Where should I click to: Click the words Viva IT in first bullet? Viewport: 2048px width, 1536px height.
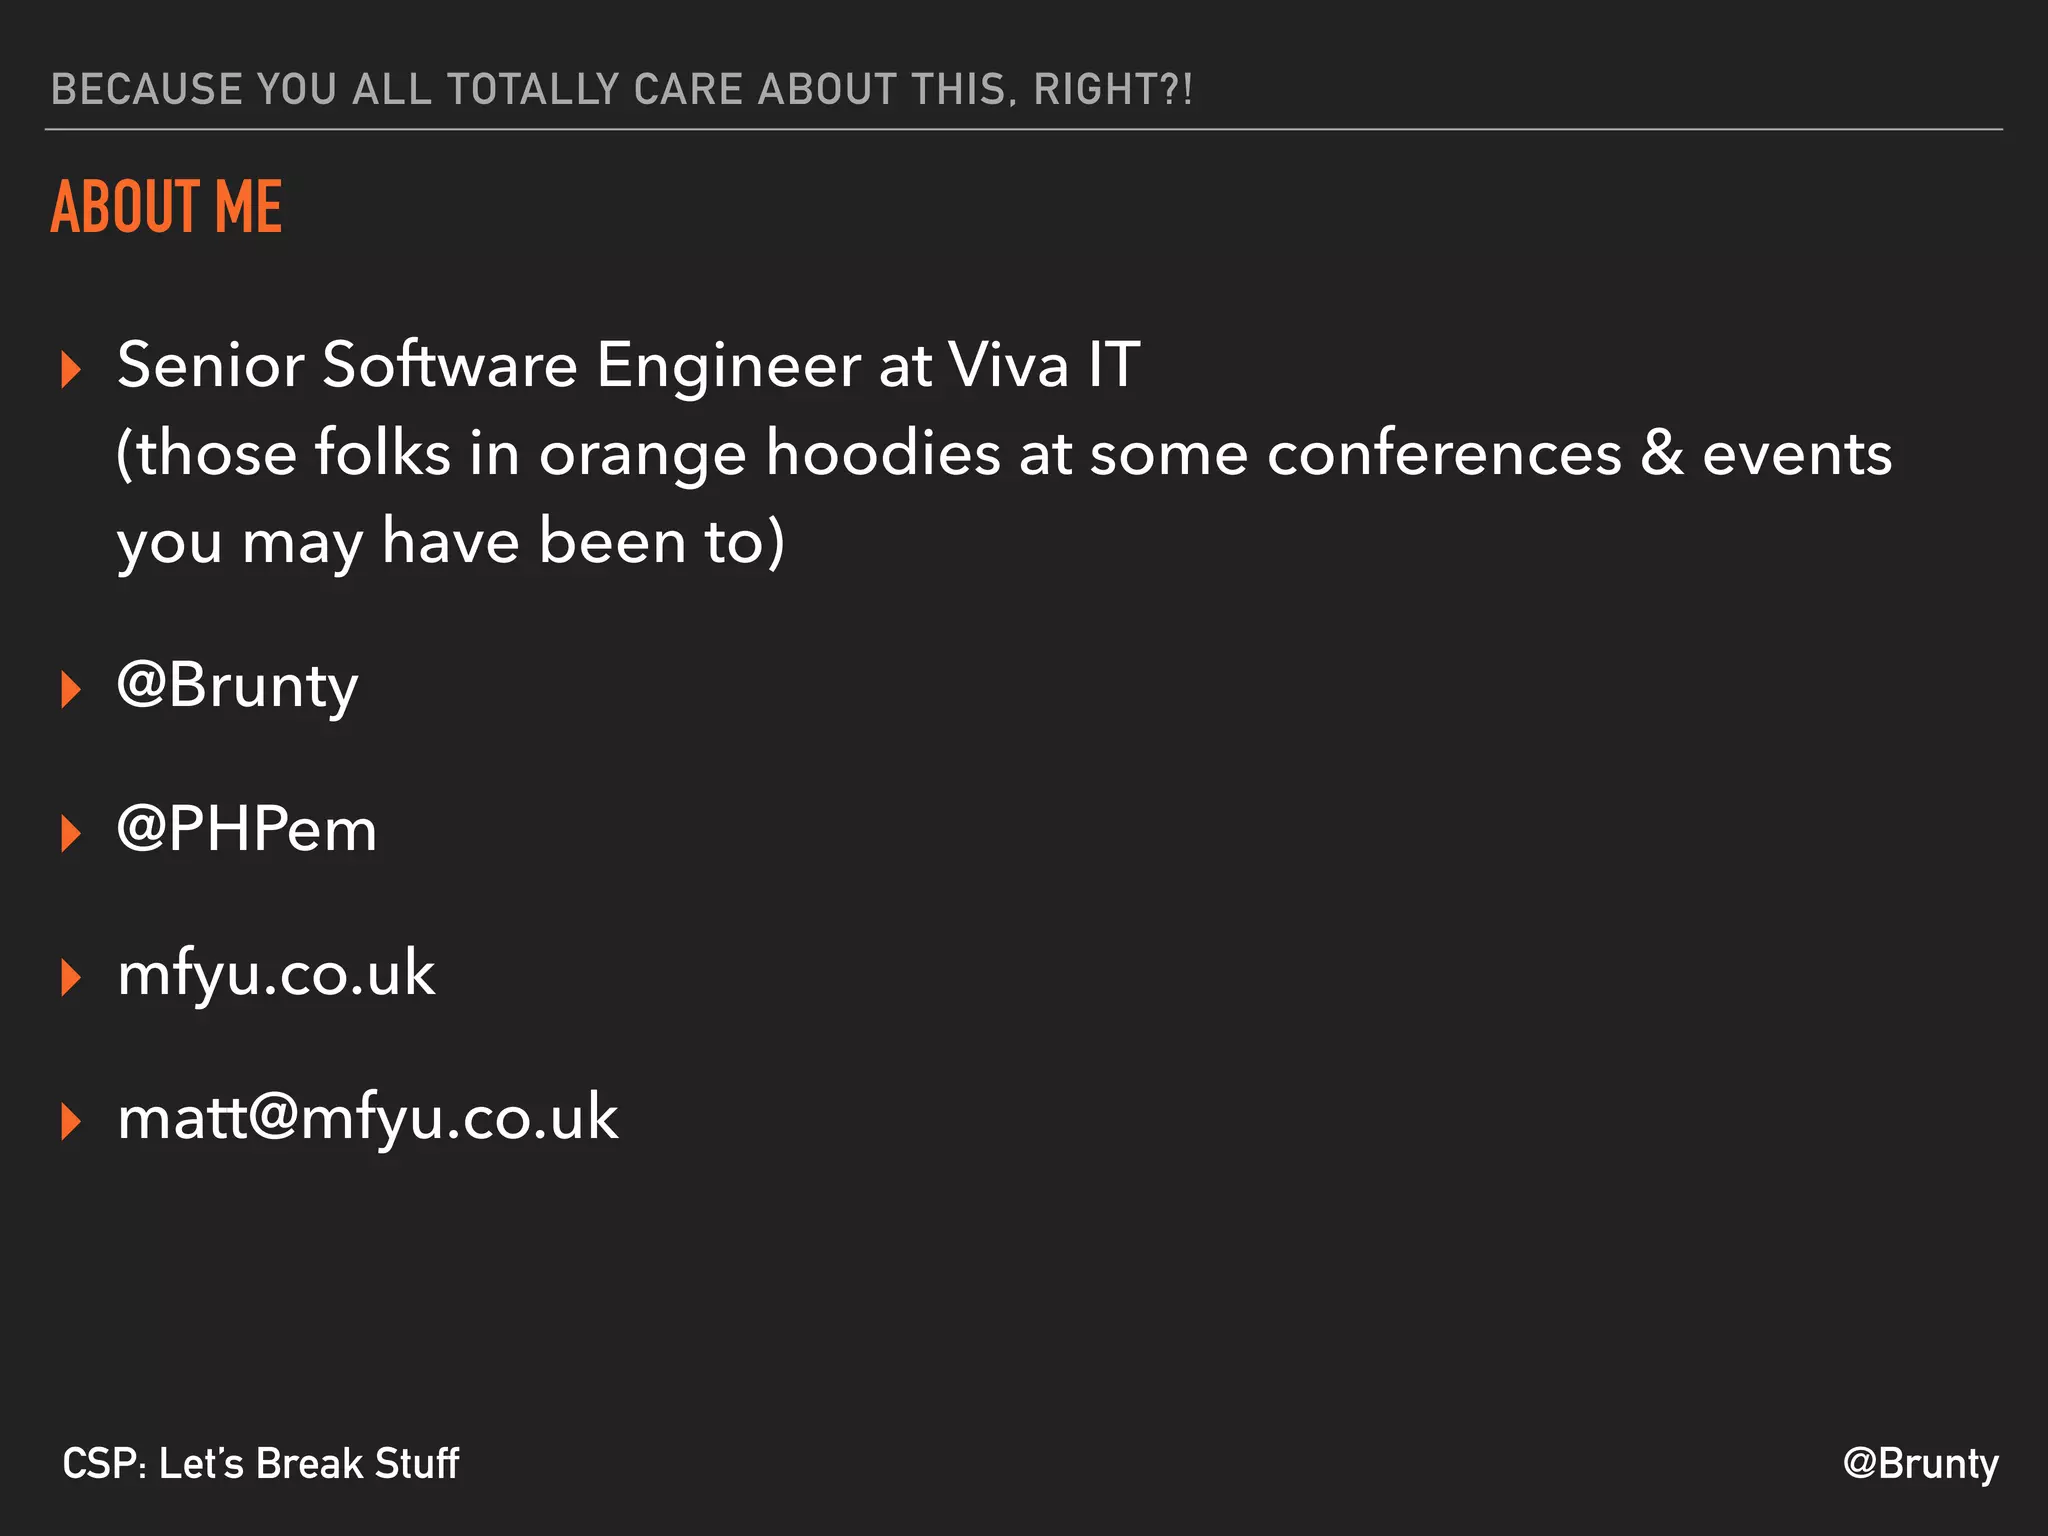tap(1044, 363)
